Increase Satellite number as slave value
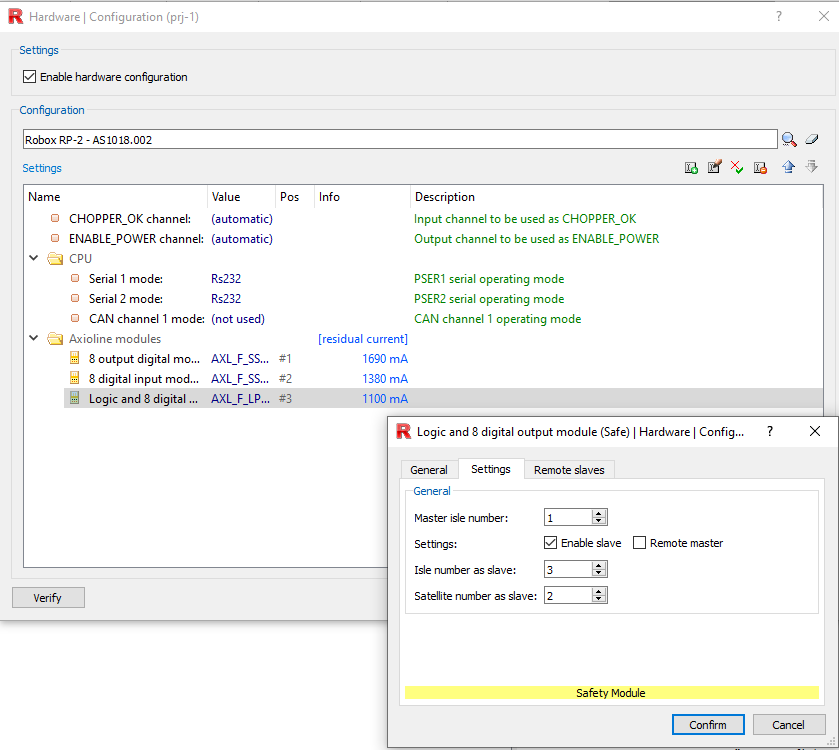Image resolution: width=839 pixels, height=750 pixels. [599, 591]
